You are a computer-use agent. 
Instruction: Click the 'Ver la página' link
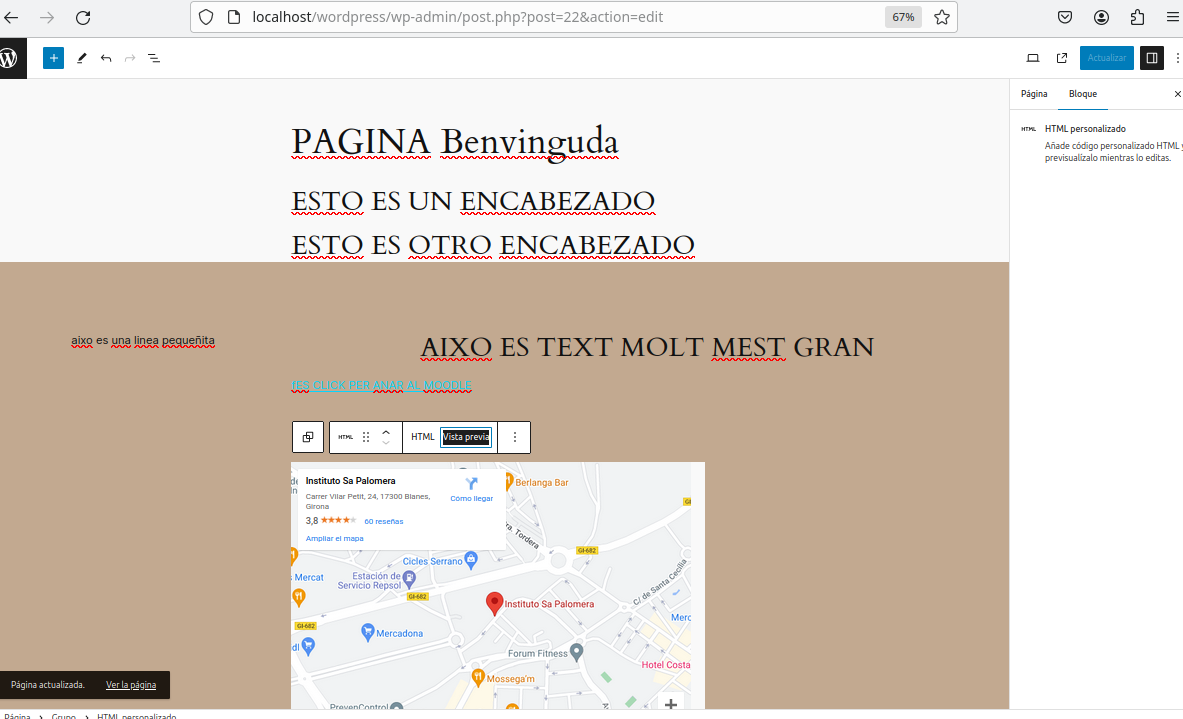[131, 685]
